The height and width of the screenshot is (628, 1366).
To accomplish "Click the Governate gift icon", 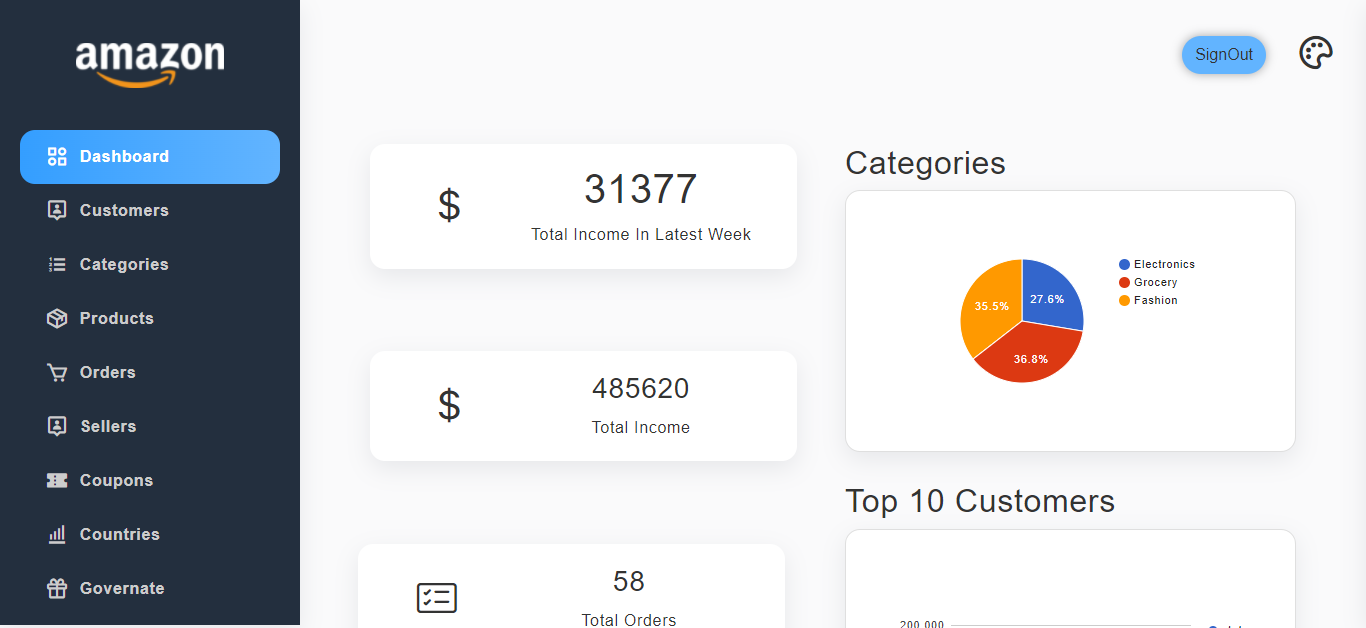I will click(x=57, y=589).
